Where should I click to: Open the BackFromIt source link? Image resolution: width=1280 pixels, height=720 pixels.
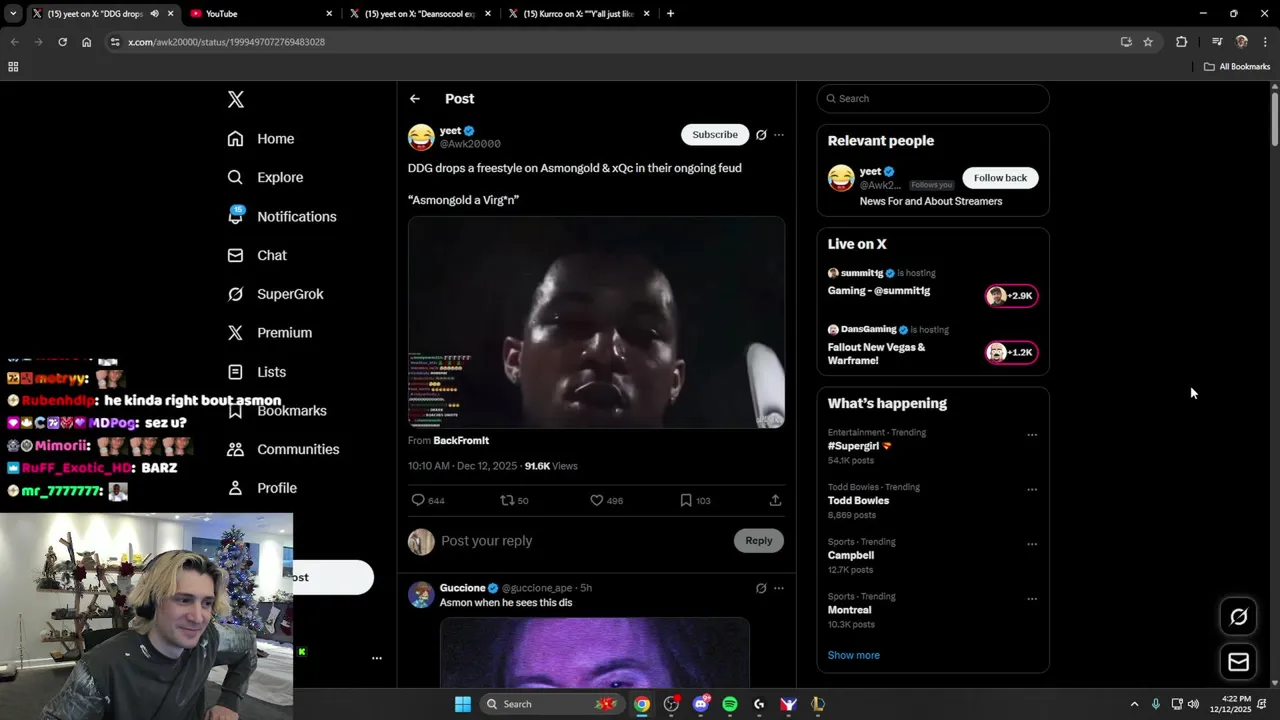point(461,440)
